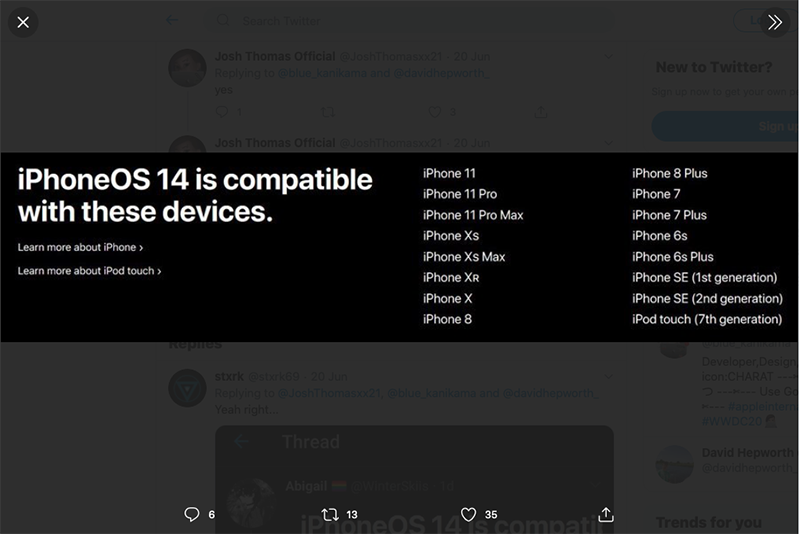800x534 pixels.
Task: Click the reply icon showing 6
Action: click(x=192, y=514)
